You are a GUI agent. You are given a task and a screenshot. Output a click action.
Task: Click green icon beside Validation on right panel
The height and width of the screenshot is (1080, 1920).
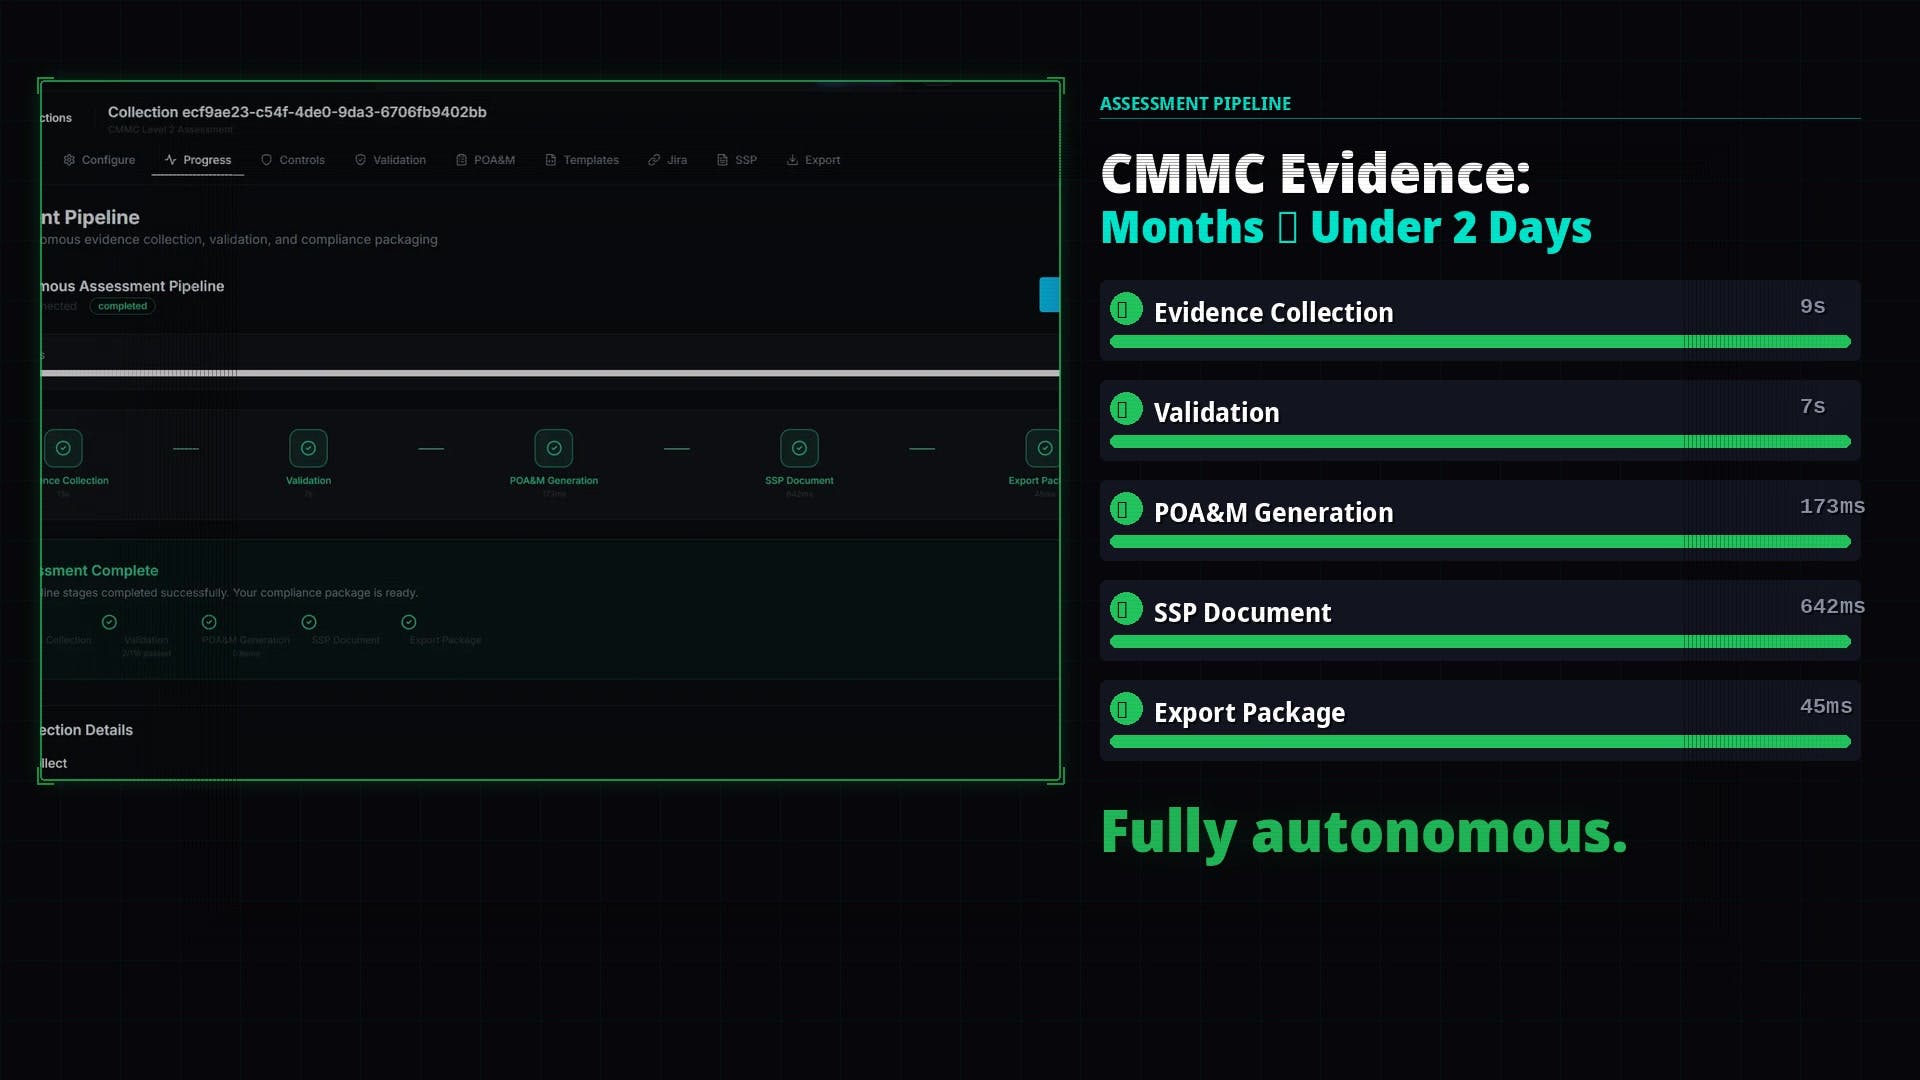[1126, 410]
